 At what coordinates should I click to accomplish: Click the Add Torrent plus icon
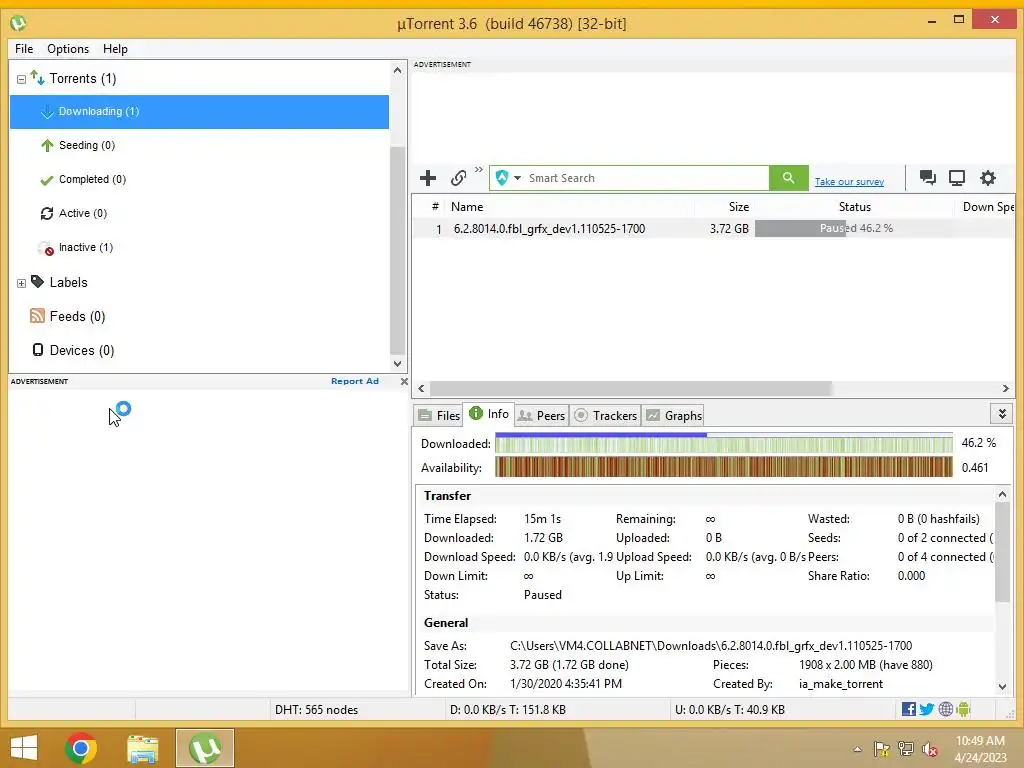[x=428, y=178]
